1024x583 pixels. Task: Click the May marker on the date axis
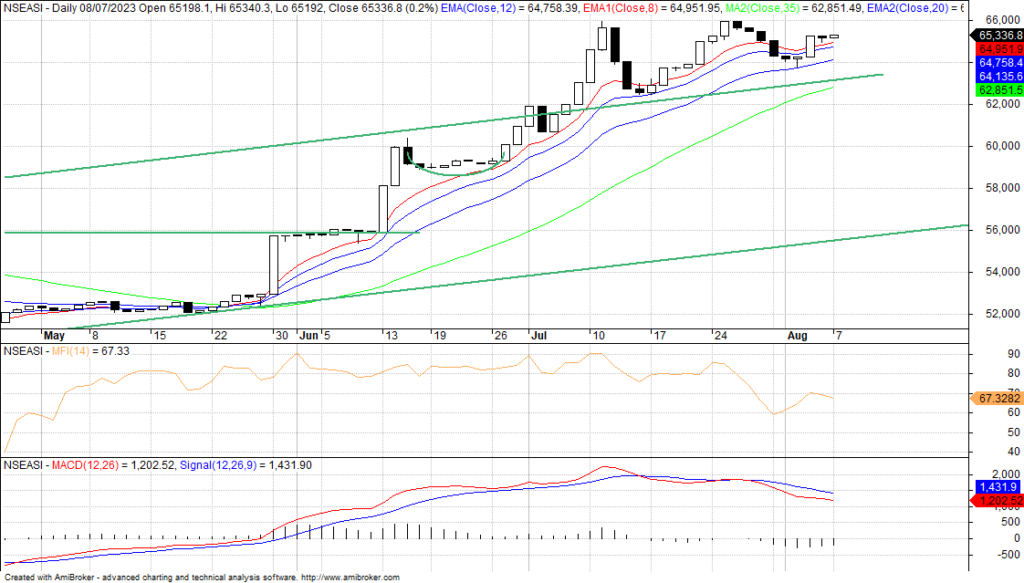click(56, 334)
